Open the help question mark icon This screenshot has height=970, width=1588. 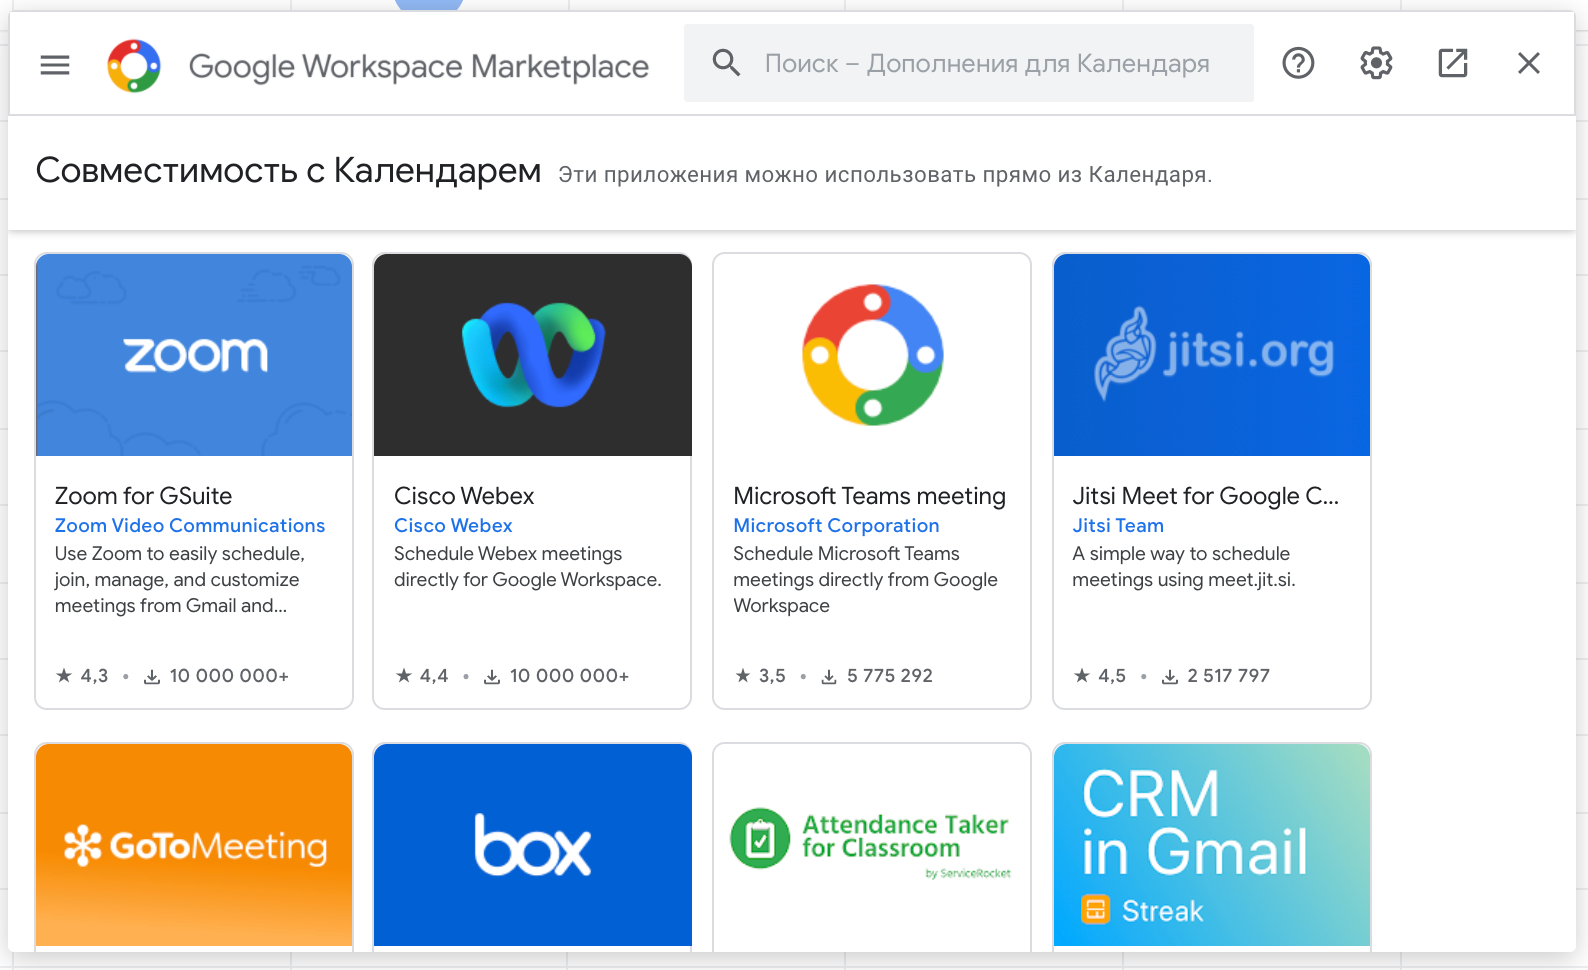click(x=1298, y=63)
